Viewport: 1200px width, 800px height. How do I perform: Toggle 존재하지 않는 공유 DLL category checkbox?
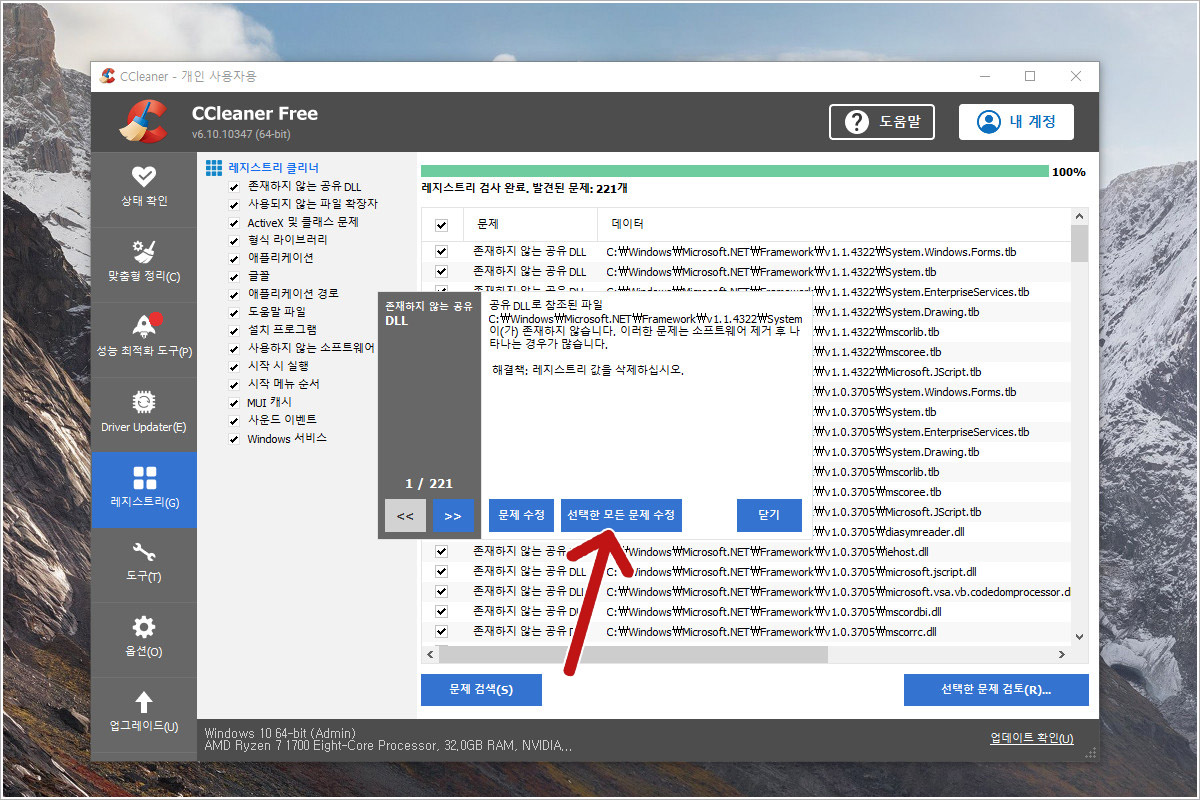[233, 187]
